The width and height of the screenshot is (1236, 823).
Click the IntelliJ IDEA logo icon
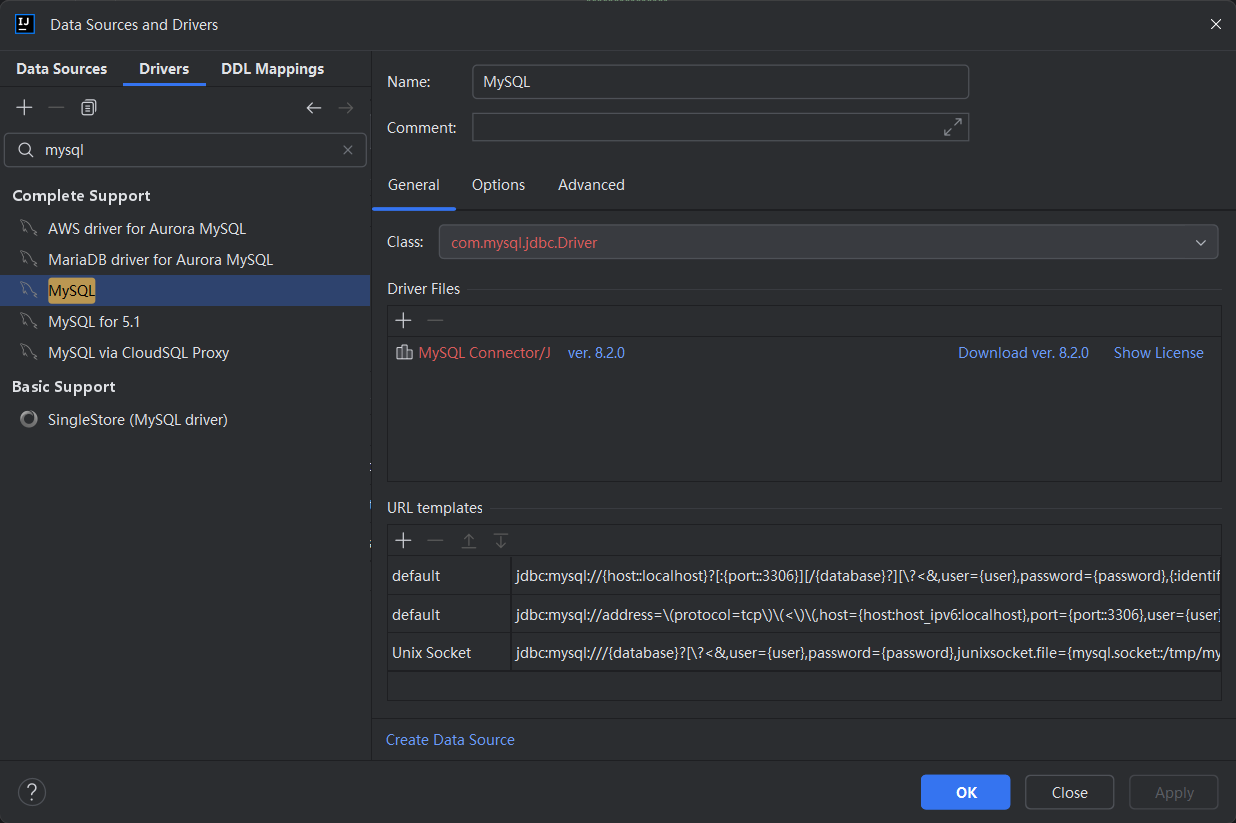26,24
